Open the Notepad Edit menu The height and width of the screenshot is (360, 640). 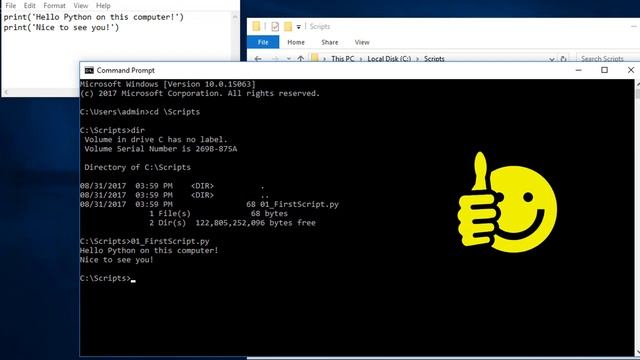click(29, 6)
